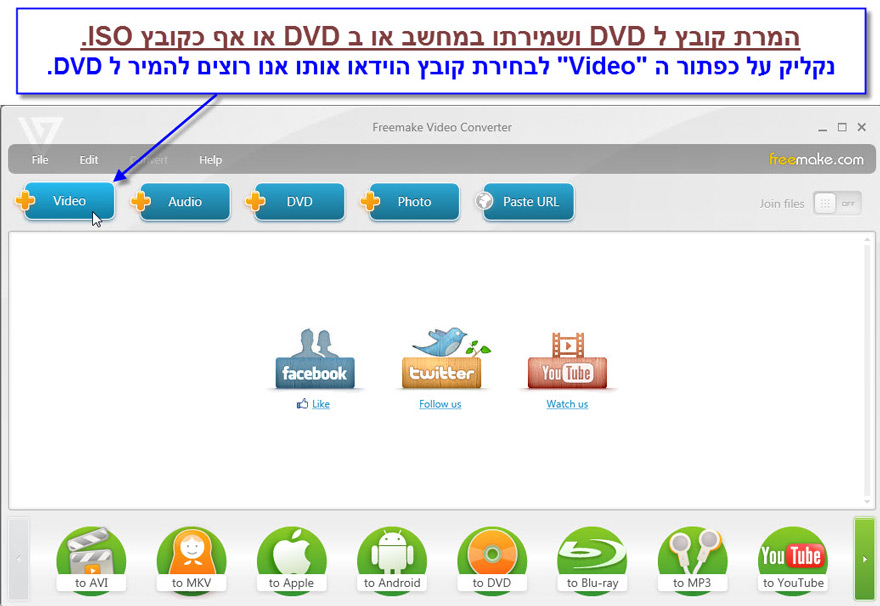
Task: Click the thumbs-up icon beside Like
Action: tap(302, 403)
